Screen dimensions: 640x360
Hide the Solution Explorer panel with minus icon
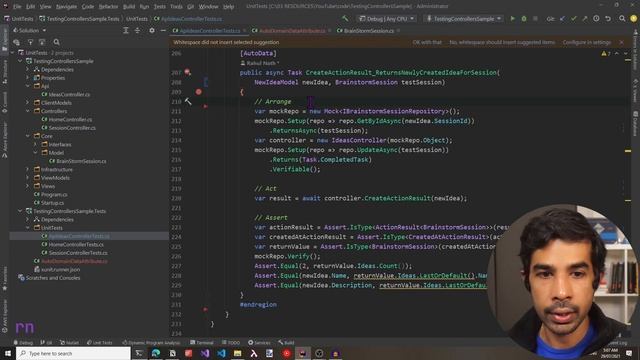(163, 31)
